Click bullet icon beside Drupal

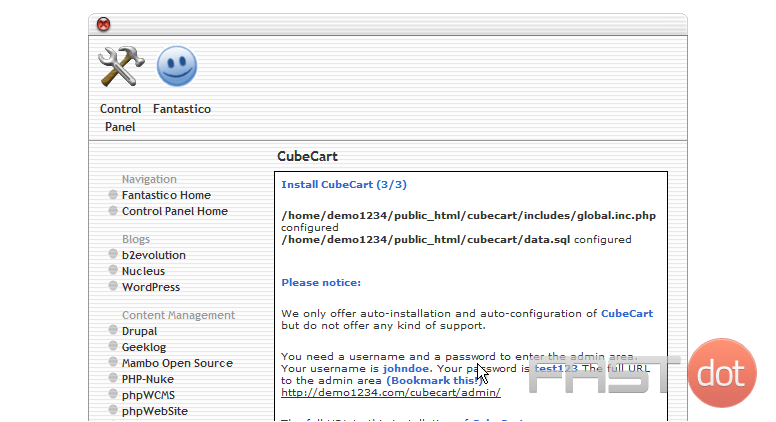pos(113,330)
